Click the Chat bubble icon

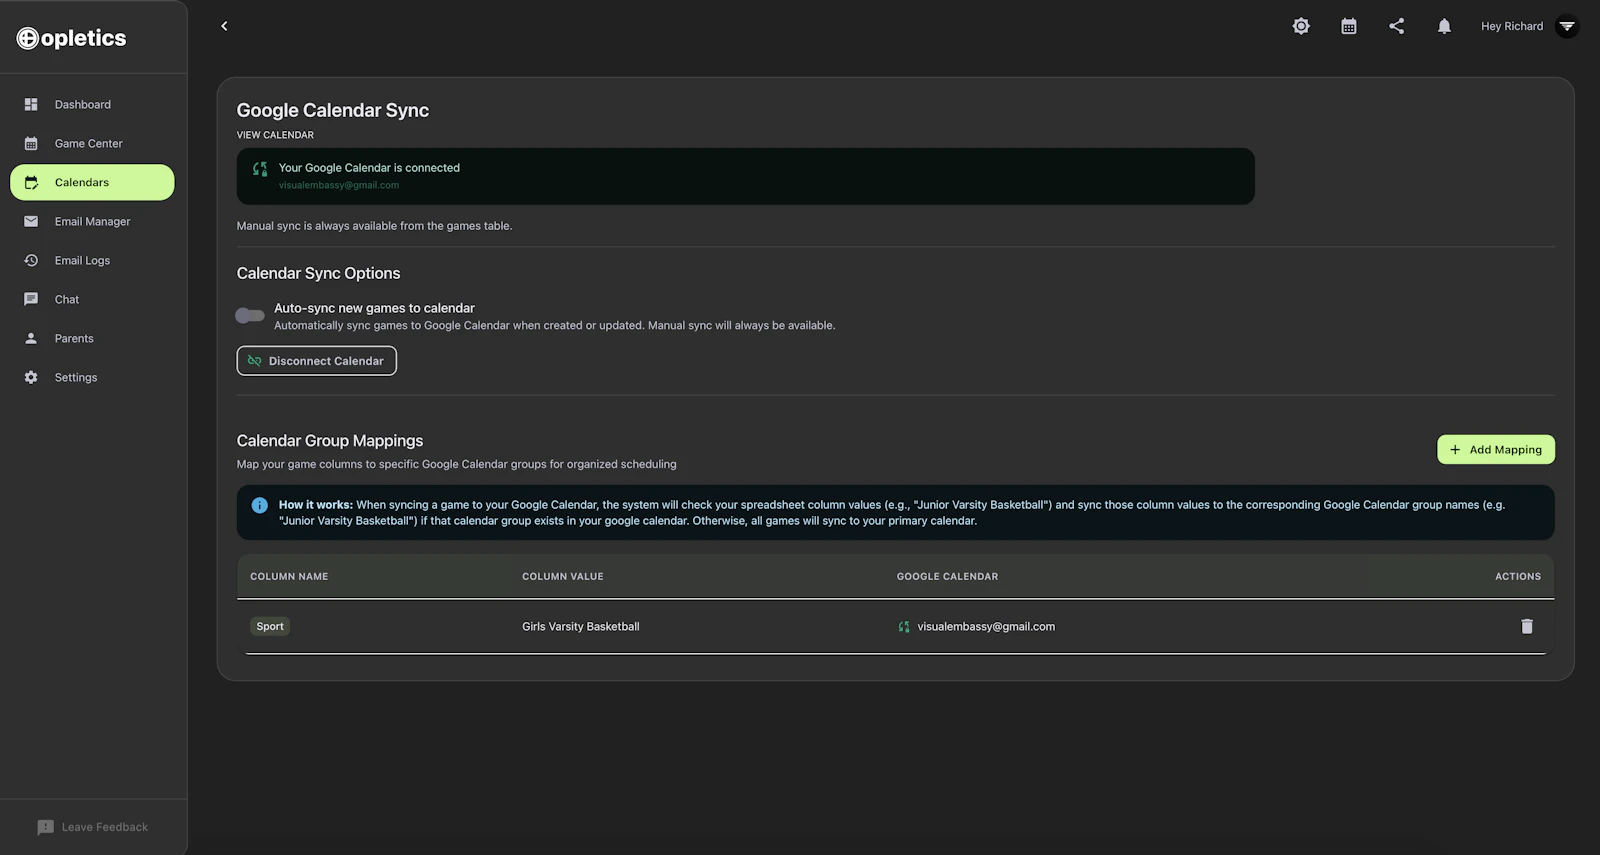click(31, 299)
